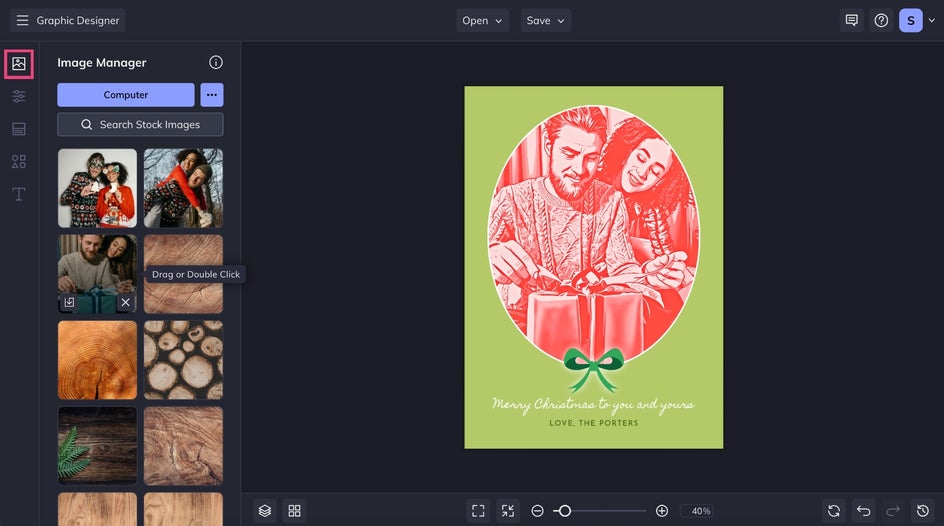
Task: Zoom in with the plus icon
Action: click(662, 511)
